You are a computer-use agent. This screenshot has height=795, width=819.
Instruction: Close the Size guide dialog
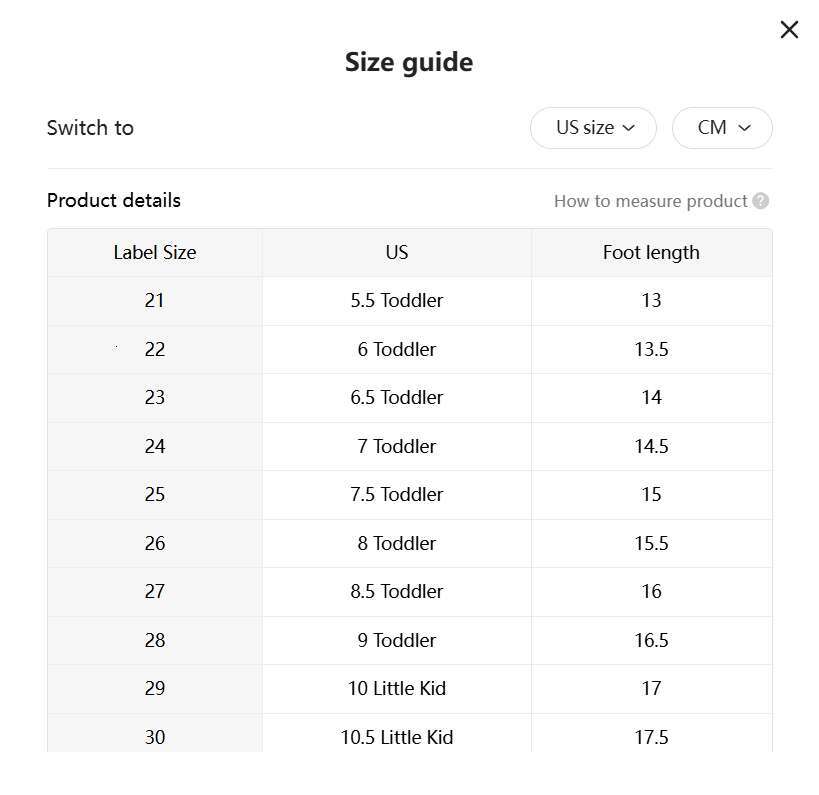(x=789, y=30)
